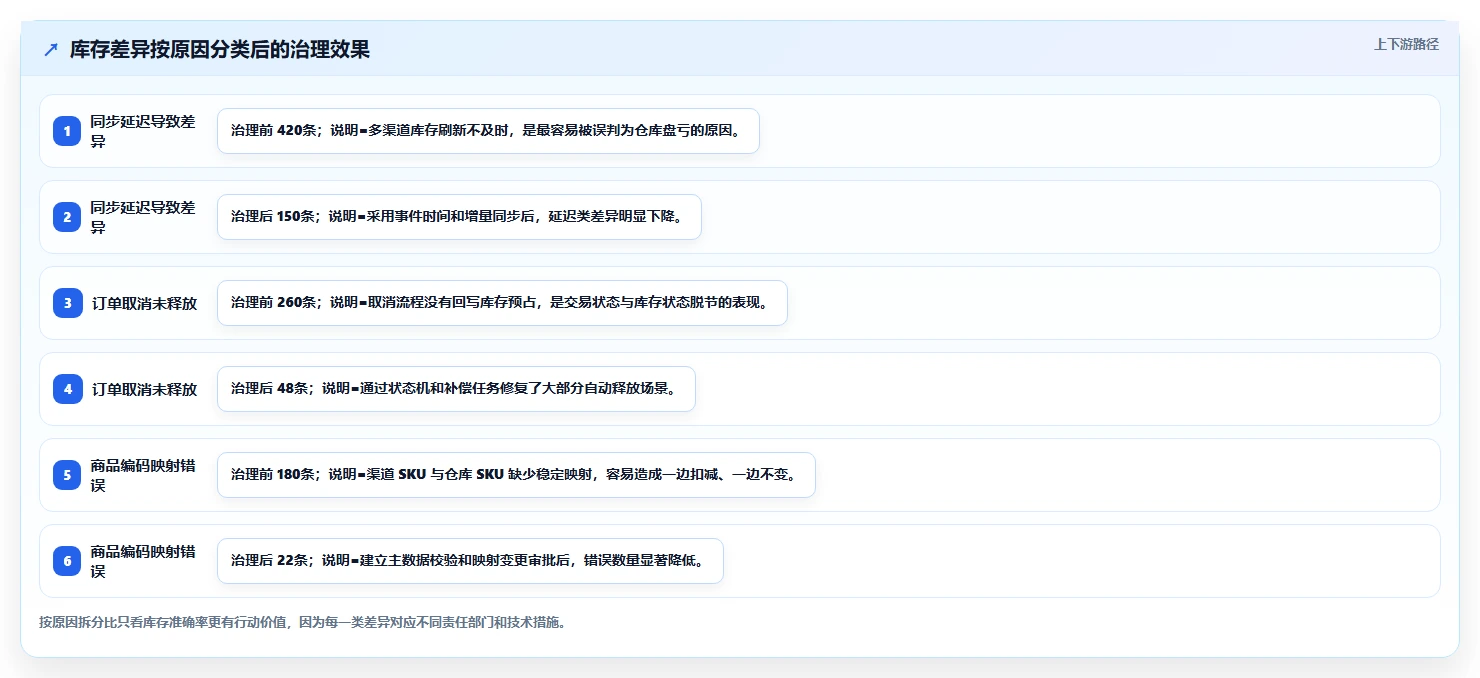Image resolution: width=1480 pixels, height=678 pixels.
Task: Select step badge number 2
Action: click(67, 217)
